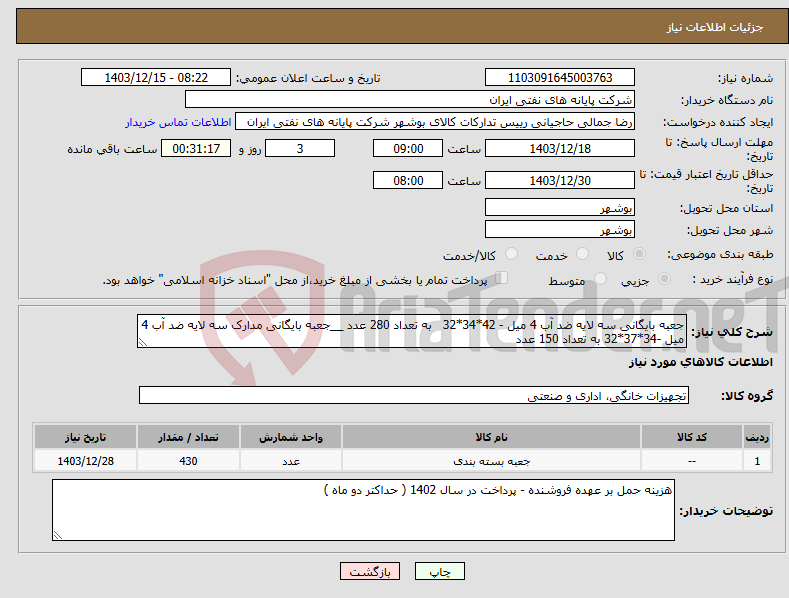Select the جزیی purchase type radio
Screen dimensions: 789x598
coord(664,278)
